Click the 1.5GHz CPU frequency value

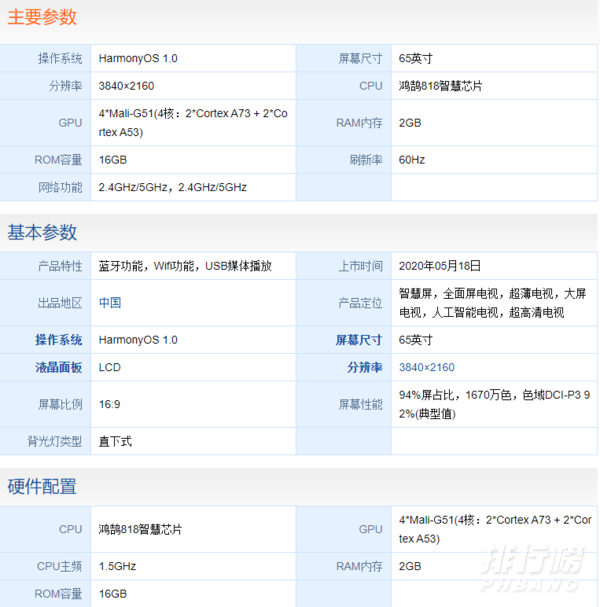[x=117, y=566]
